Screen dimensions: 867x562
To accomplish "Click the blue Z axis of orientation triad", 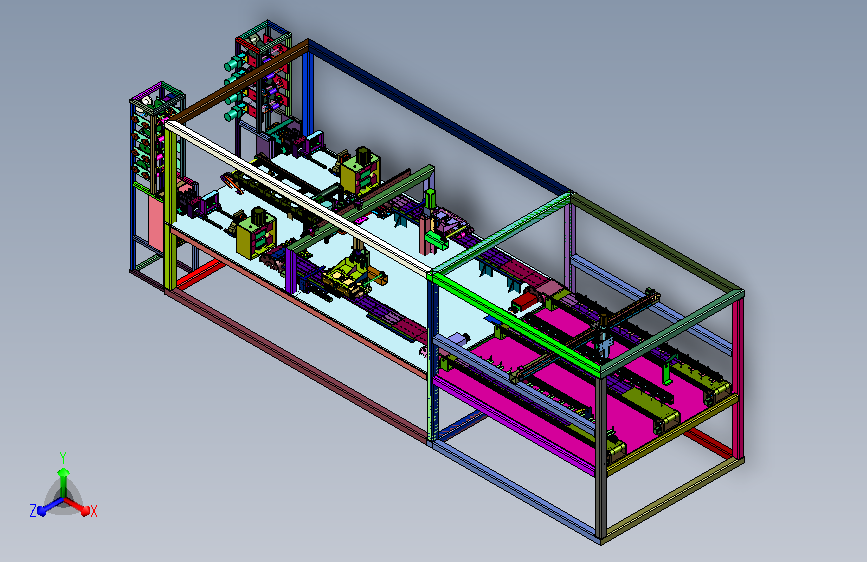I will (x=50, y=506).
